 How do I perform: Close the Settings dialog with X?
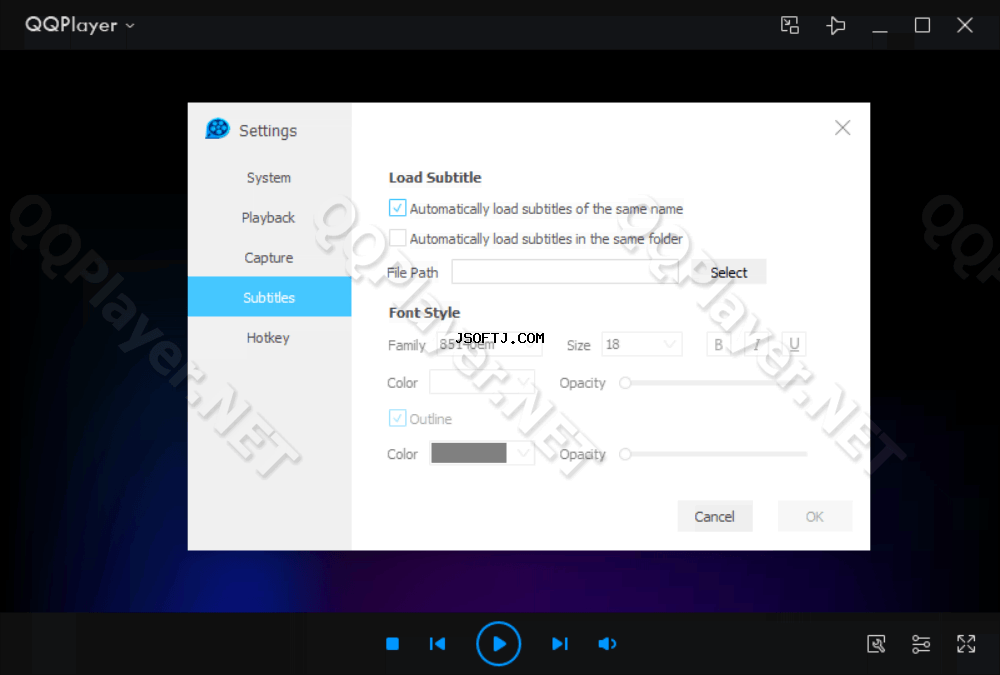[x=842, y=128]
